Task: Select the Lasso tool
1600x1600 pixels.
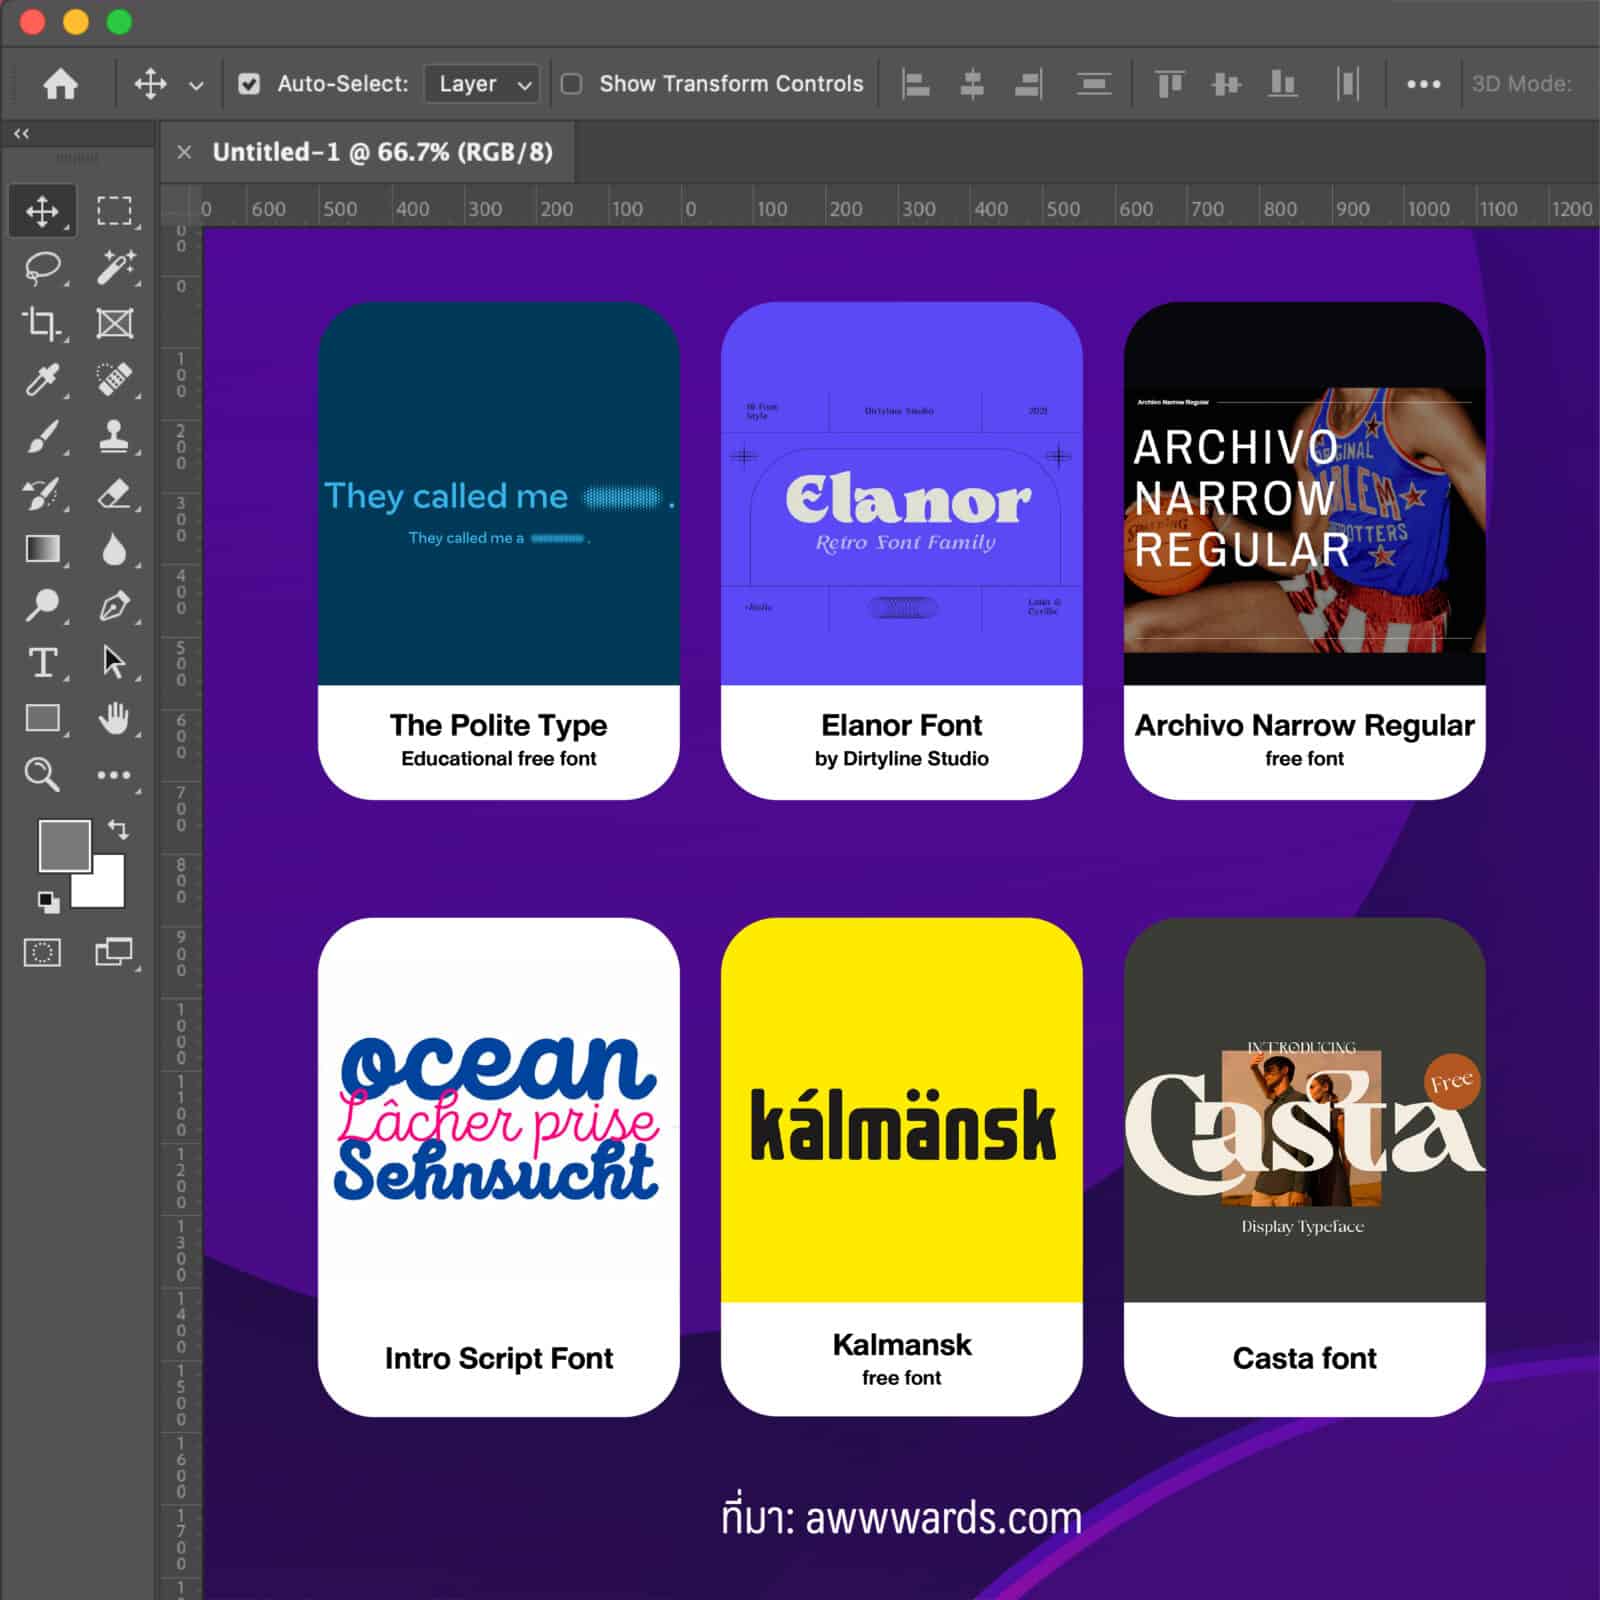Action: point(42,267)
